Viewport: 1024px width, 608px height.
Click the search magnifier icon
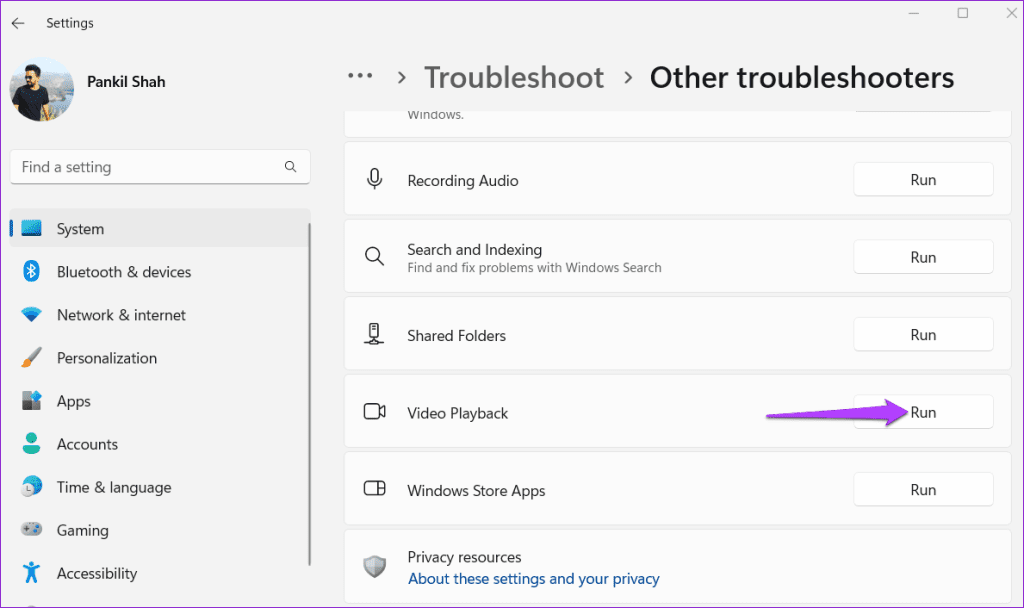point(290,167)
